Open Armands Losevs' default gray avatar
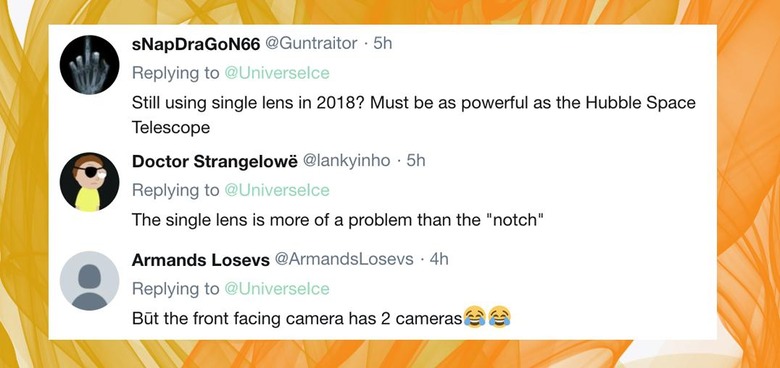The height and width of the screenshot is (368, 780). click(90, 281)
